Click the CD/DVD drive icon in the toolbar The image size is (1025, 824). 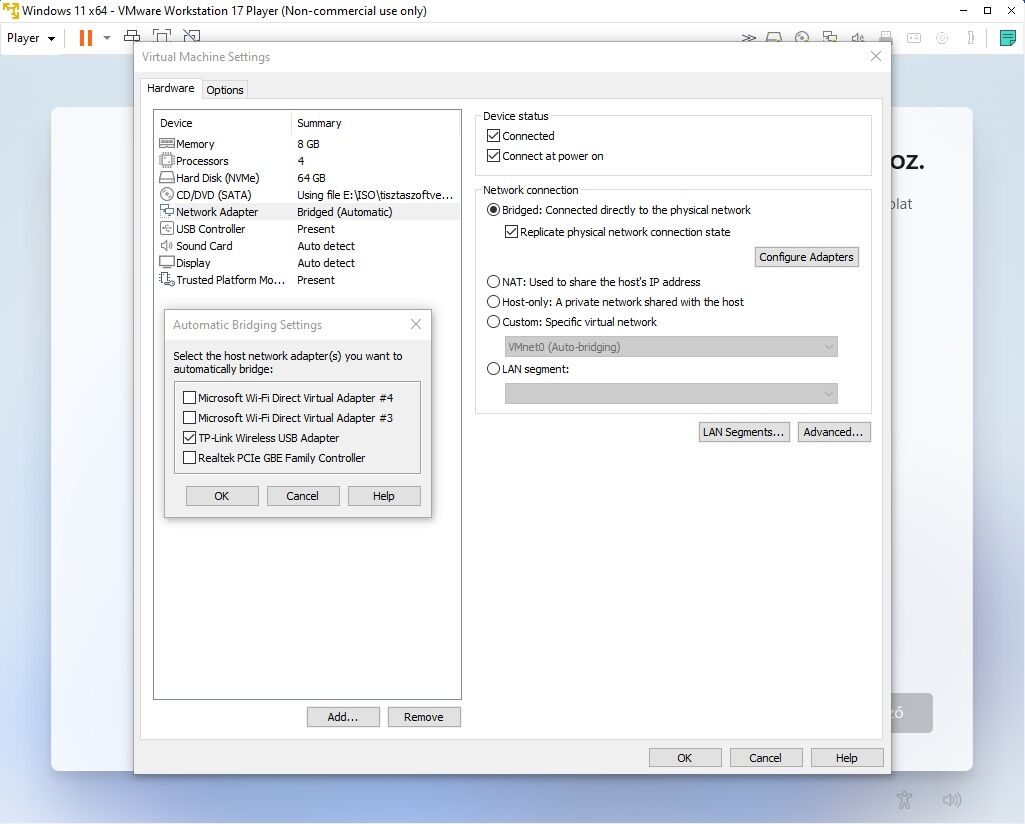click(x=802, y=38)
